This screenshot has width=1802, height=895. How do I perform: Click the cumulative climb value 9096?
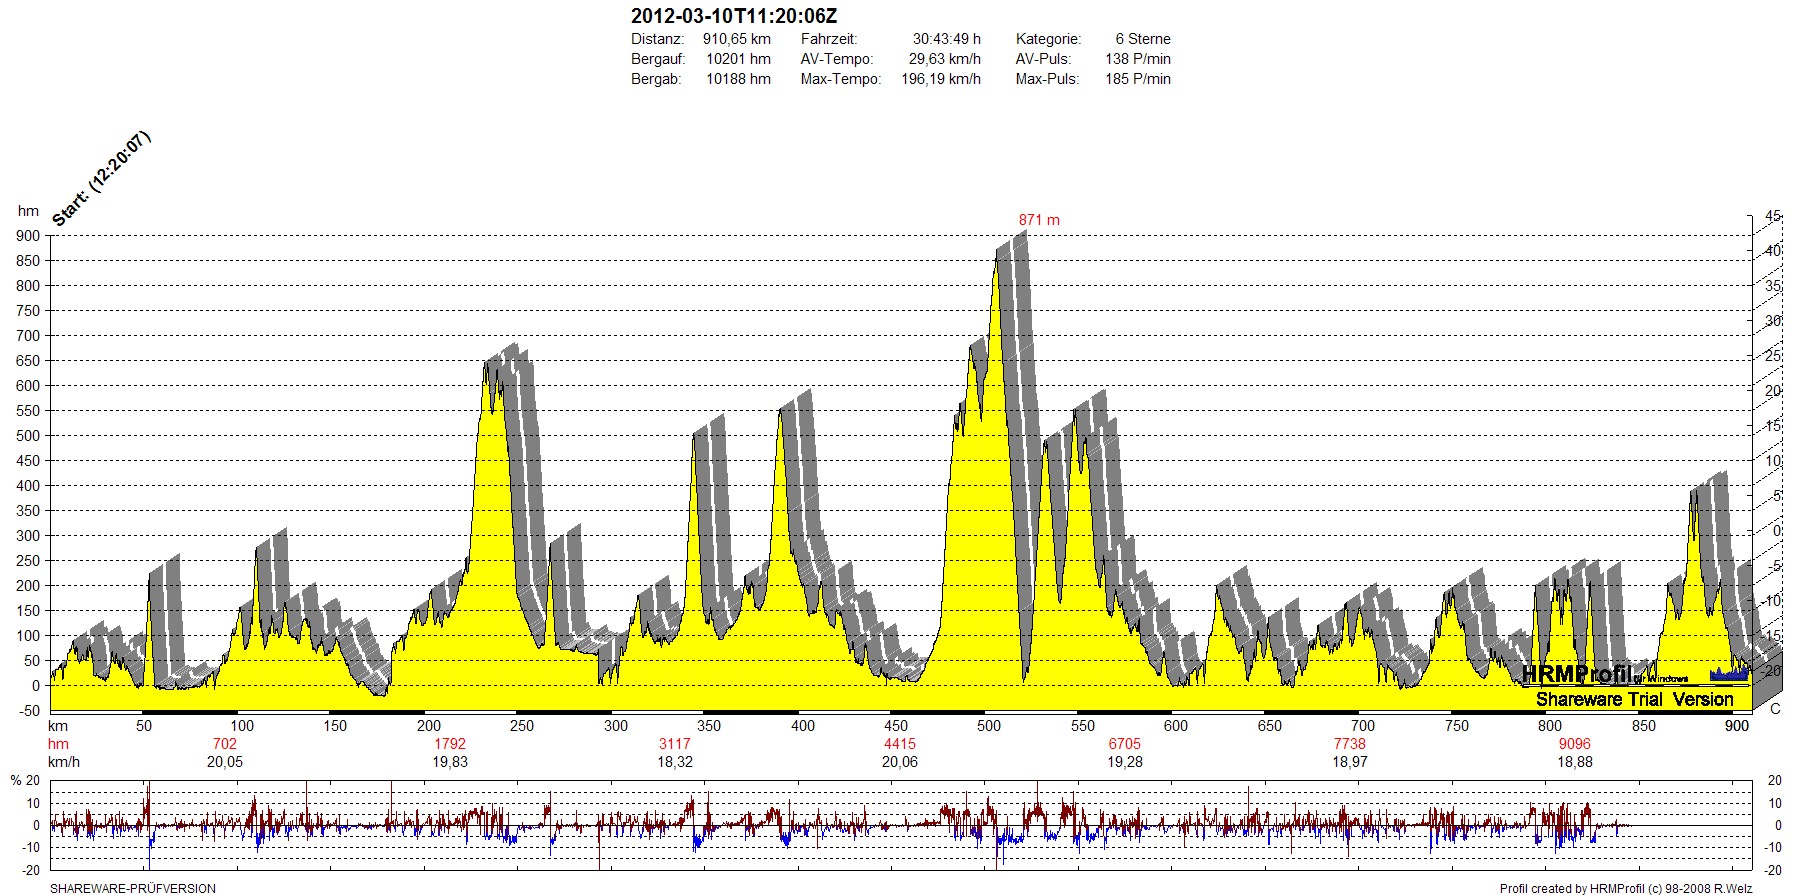[x=1574, y=744]
